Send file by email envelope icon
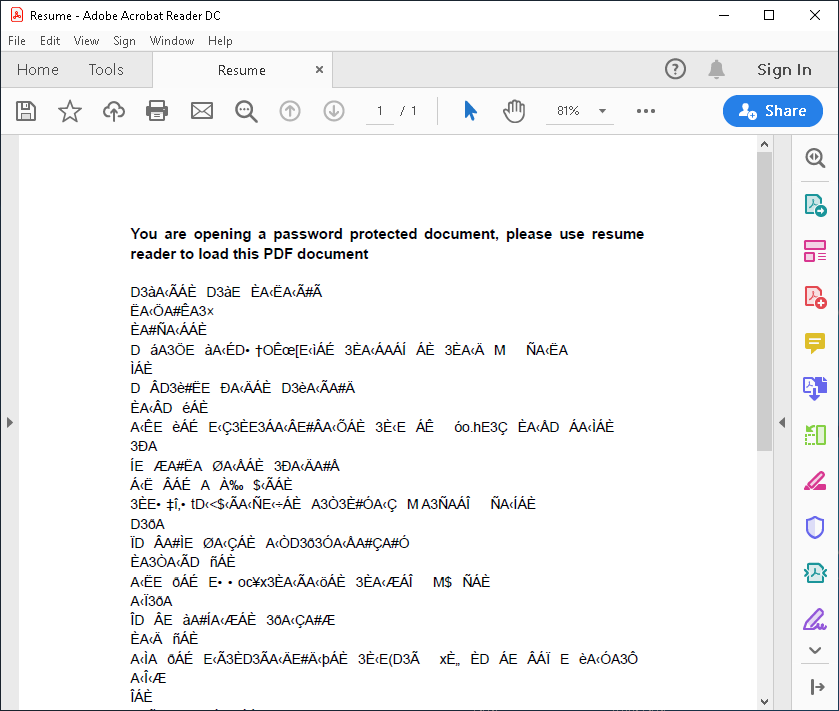The image size is (839, 711). (x=202, y=111)
